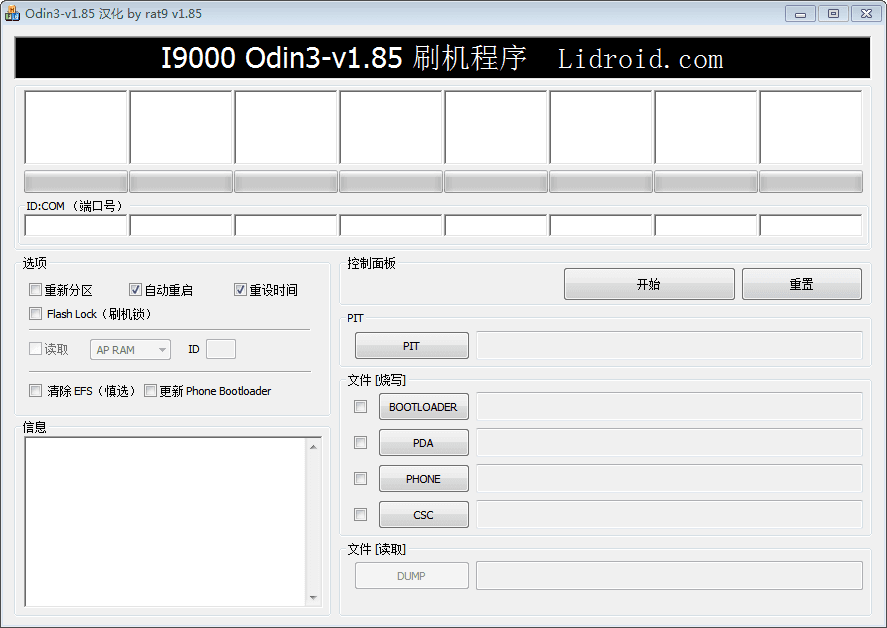Click the message log scroll-down arrow
The width and height of the screenshot is (887, 628).
(313, 597)
